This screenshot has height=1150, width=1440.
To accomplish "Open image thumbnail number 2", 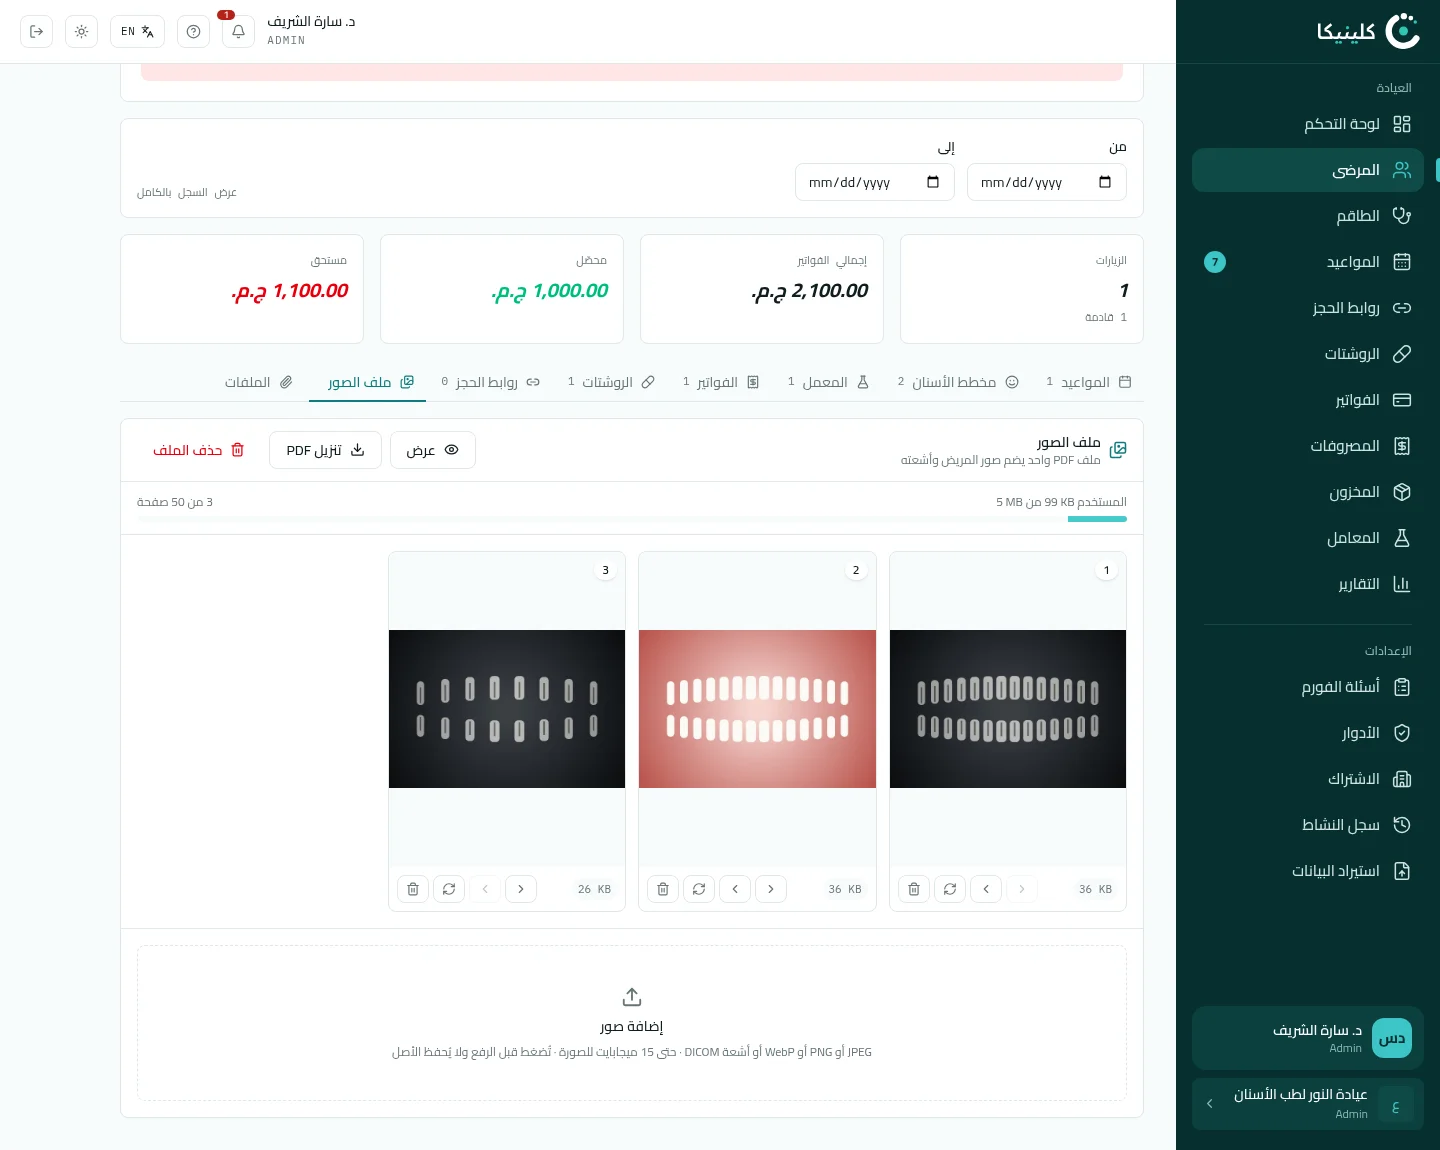I will [757, 709].
